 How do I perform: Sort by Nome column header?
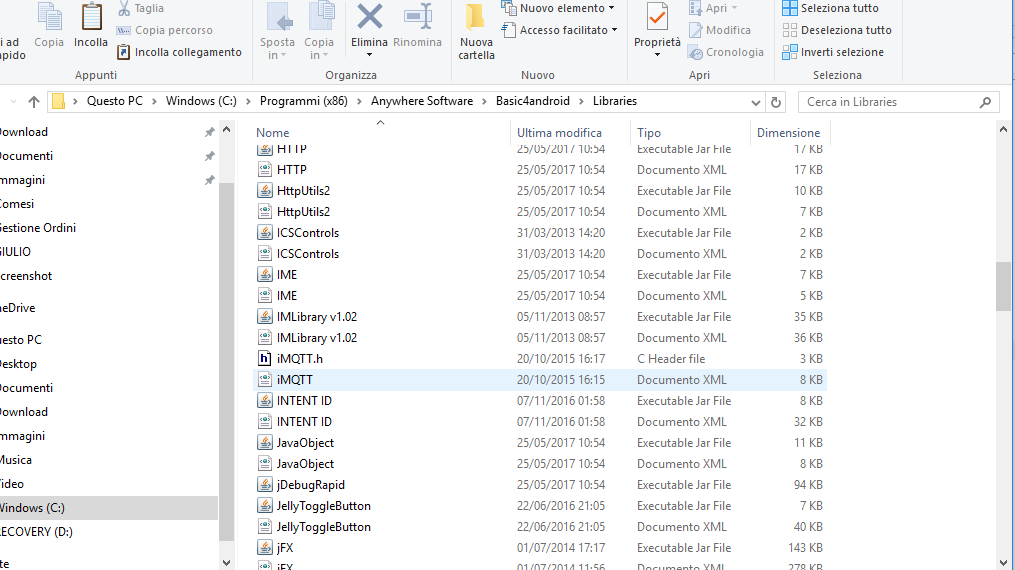pos(273,133)
